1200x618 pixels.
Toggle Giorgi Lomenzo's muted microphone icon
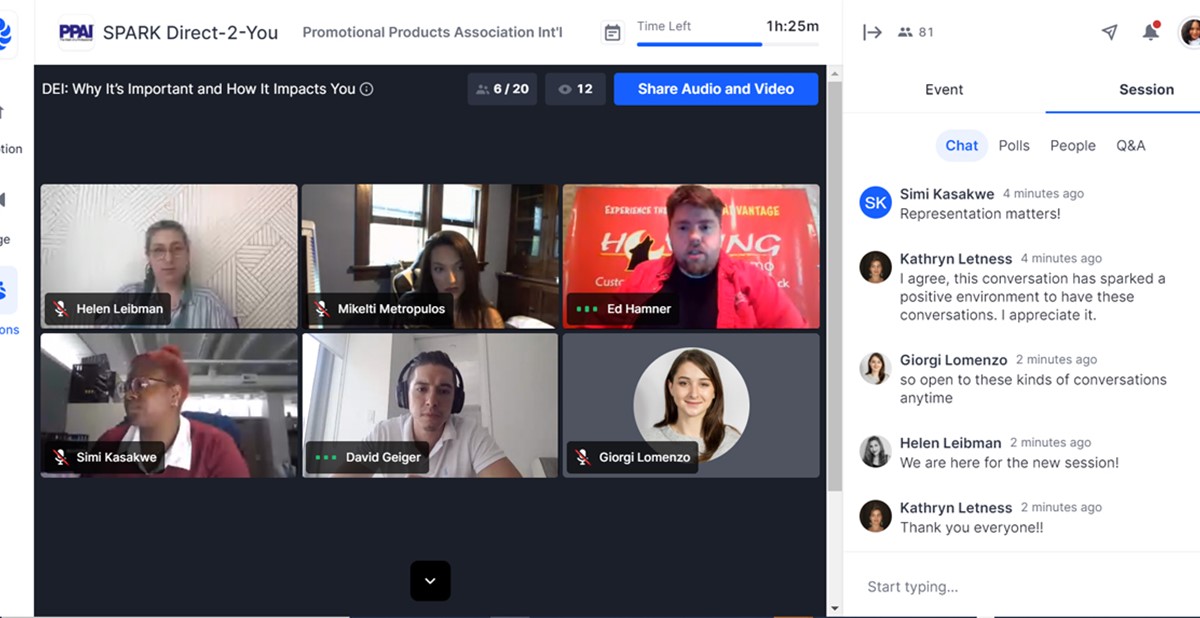tap(583, 457)
